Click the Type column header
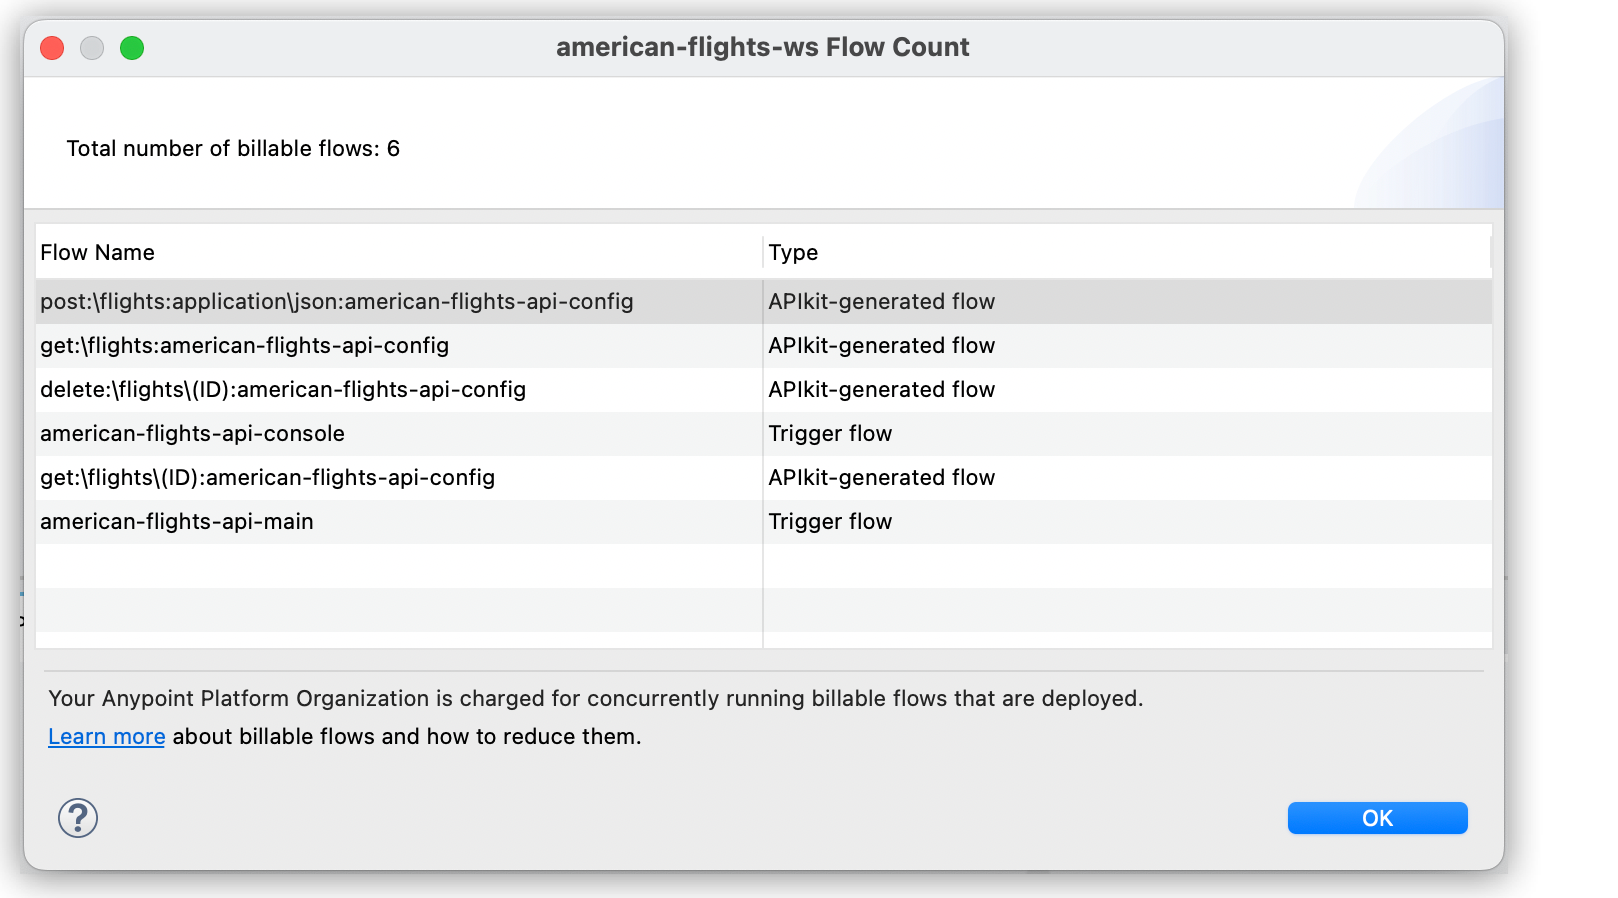Image resolution: width=1618 pixels, height=898 pixels. click(x=792, y=252)
